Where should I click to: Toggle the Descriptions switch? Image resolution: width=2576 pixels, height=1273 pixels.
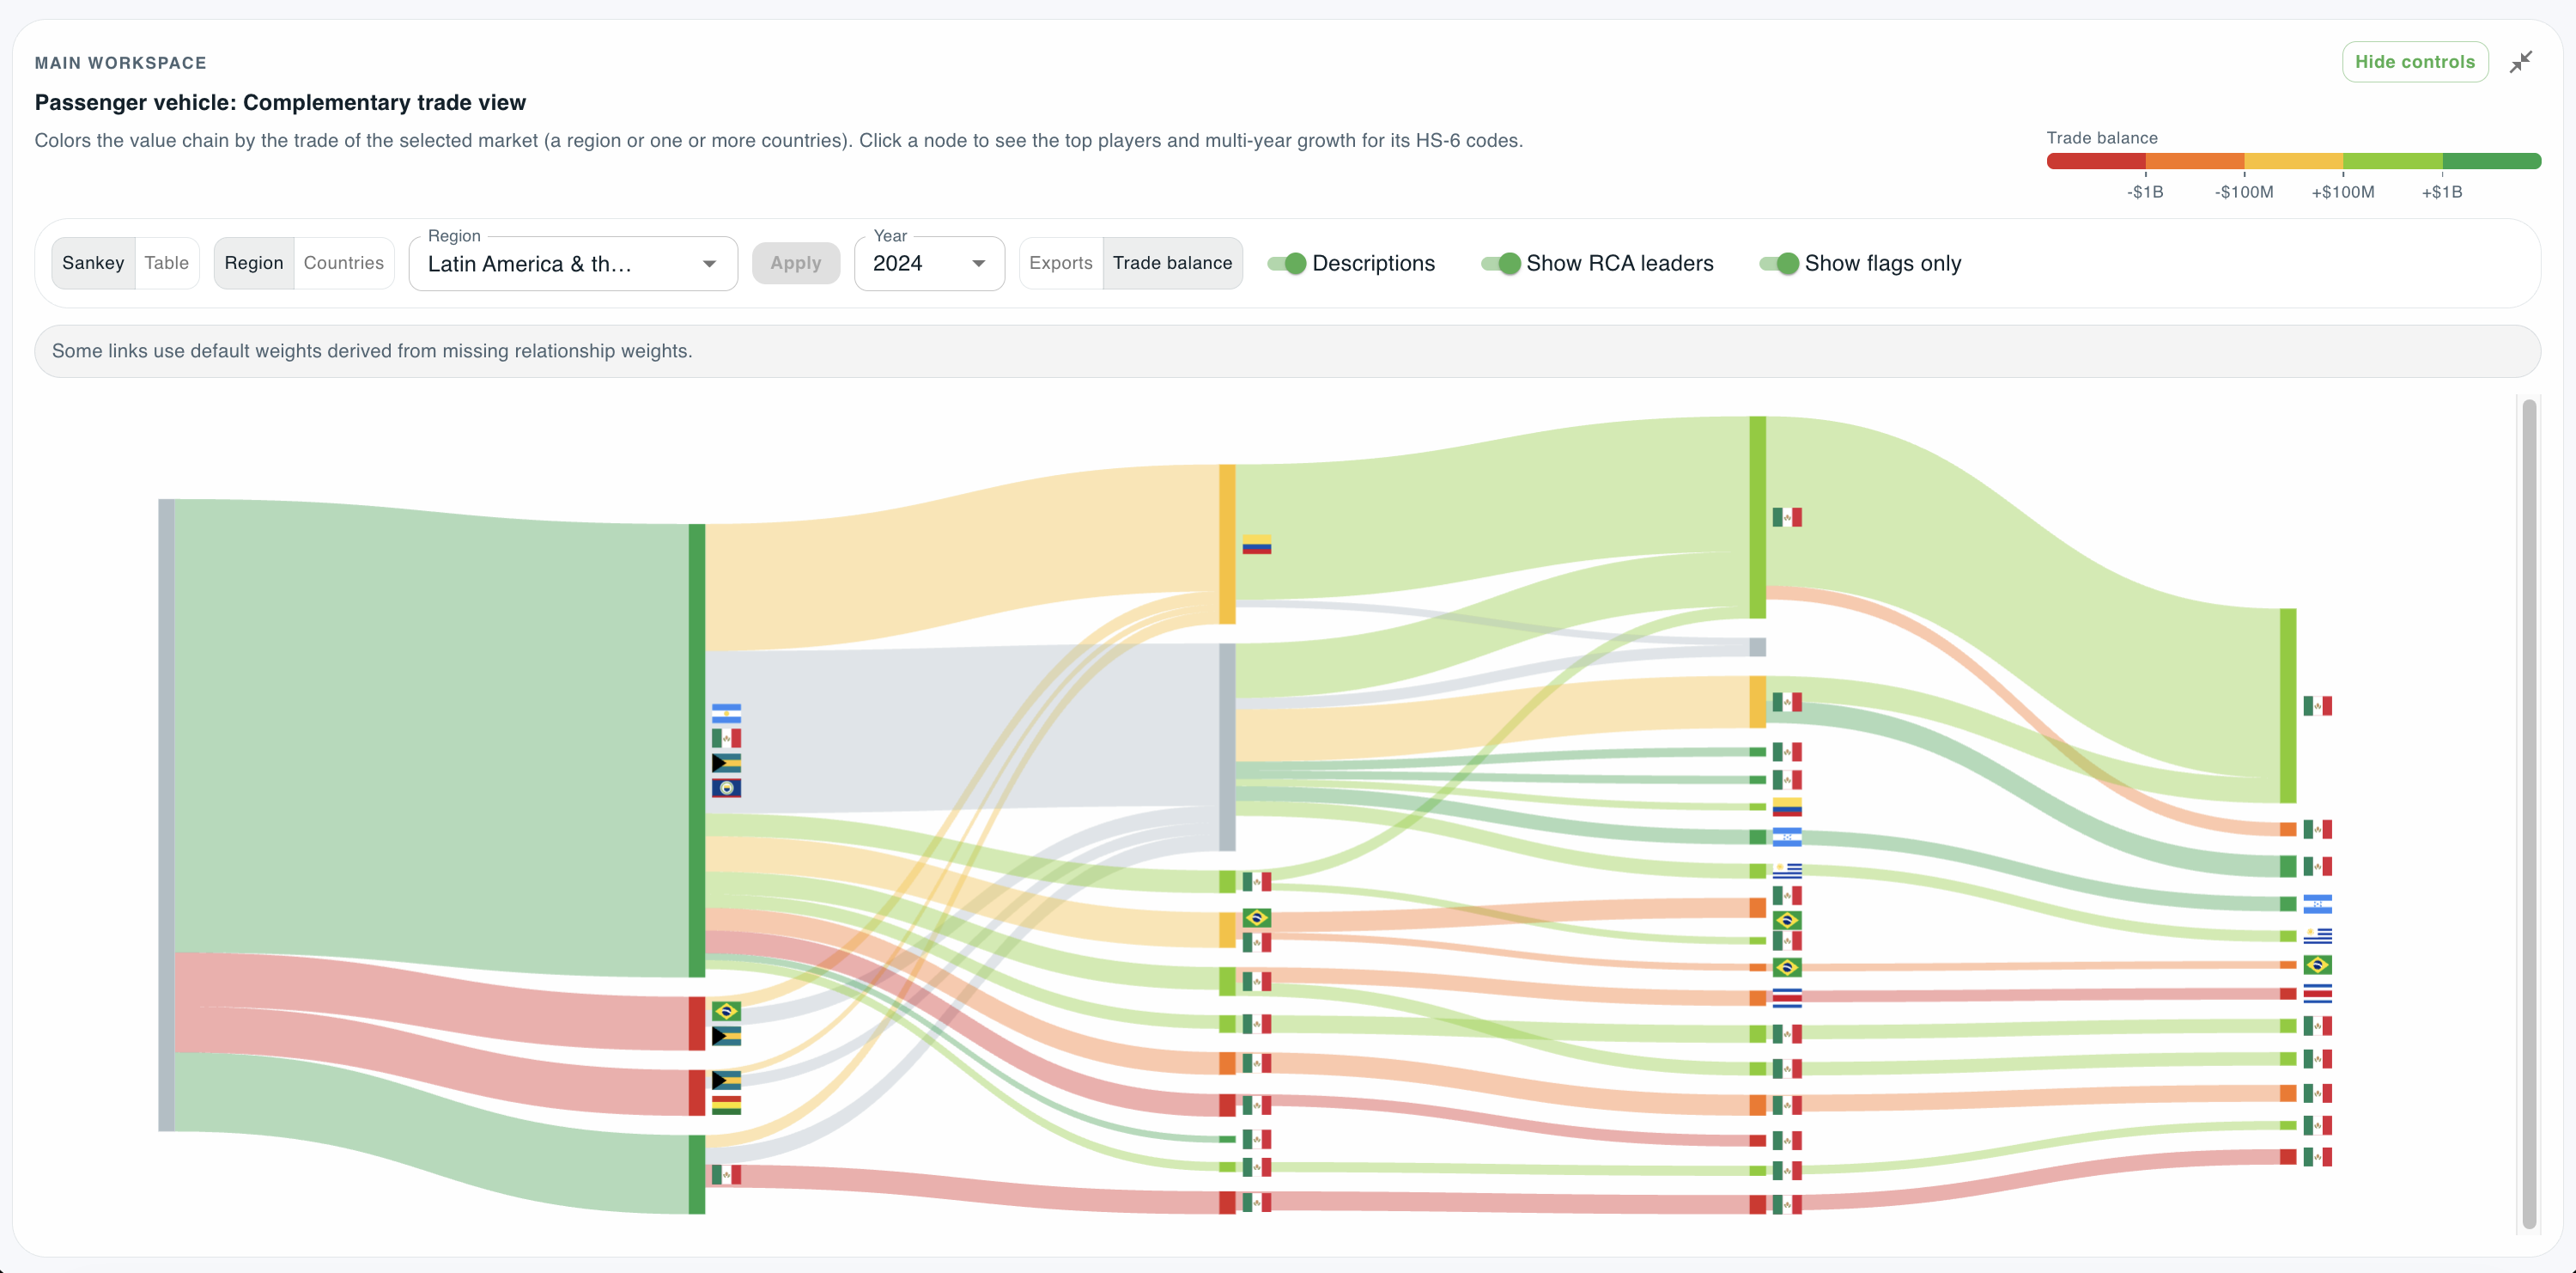pos(1287,264)
